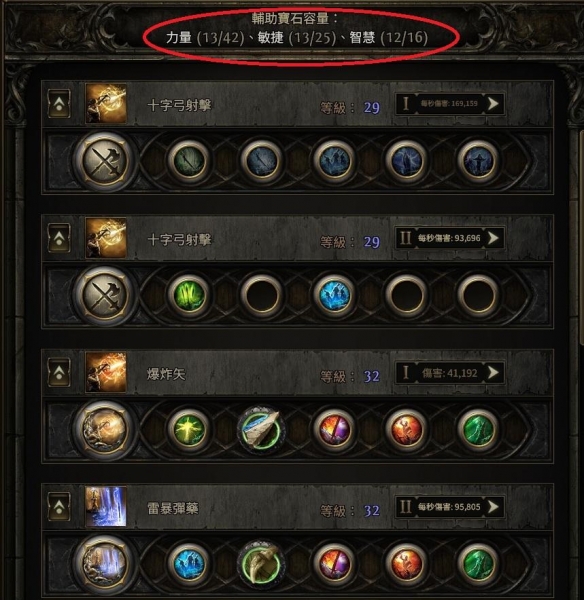Select the crossed-weapons skill gem in first row
Screen dimensions: 584x600
pyautogui.click(x=105, y=160)
